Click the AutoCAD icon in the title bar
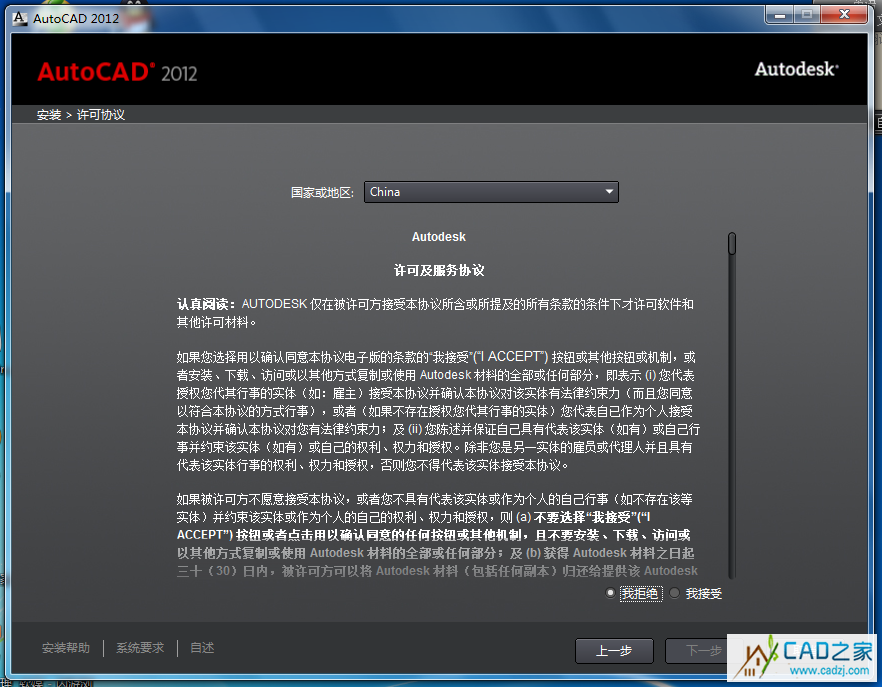 (20, 18)
